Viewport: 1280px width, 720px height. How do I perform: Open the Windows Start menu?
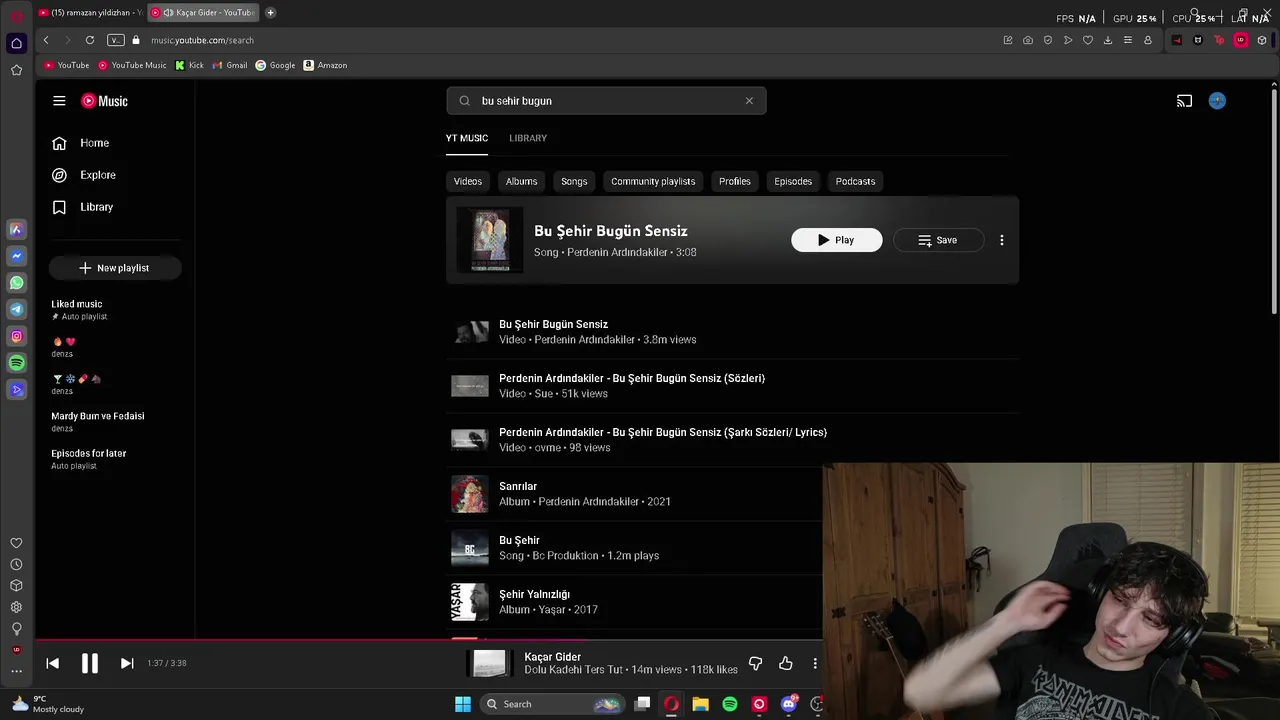[463, 704]
